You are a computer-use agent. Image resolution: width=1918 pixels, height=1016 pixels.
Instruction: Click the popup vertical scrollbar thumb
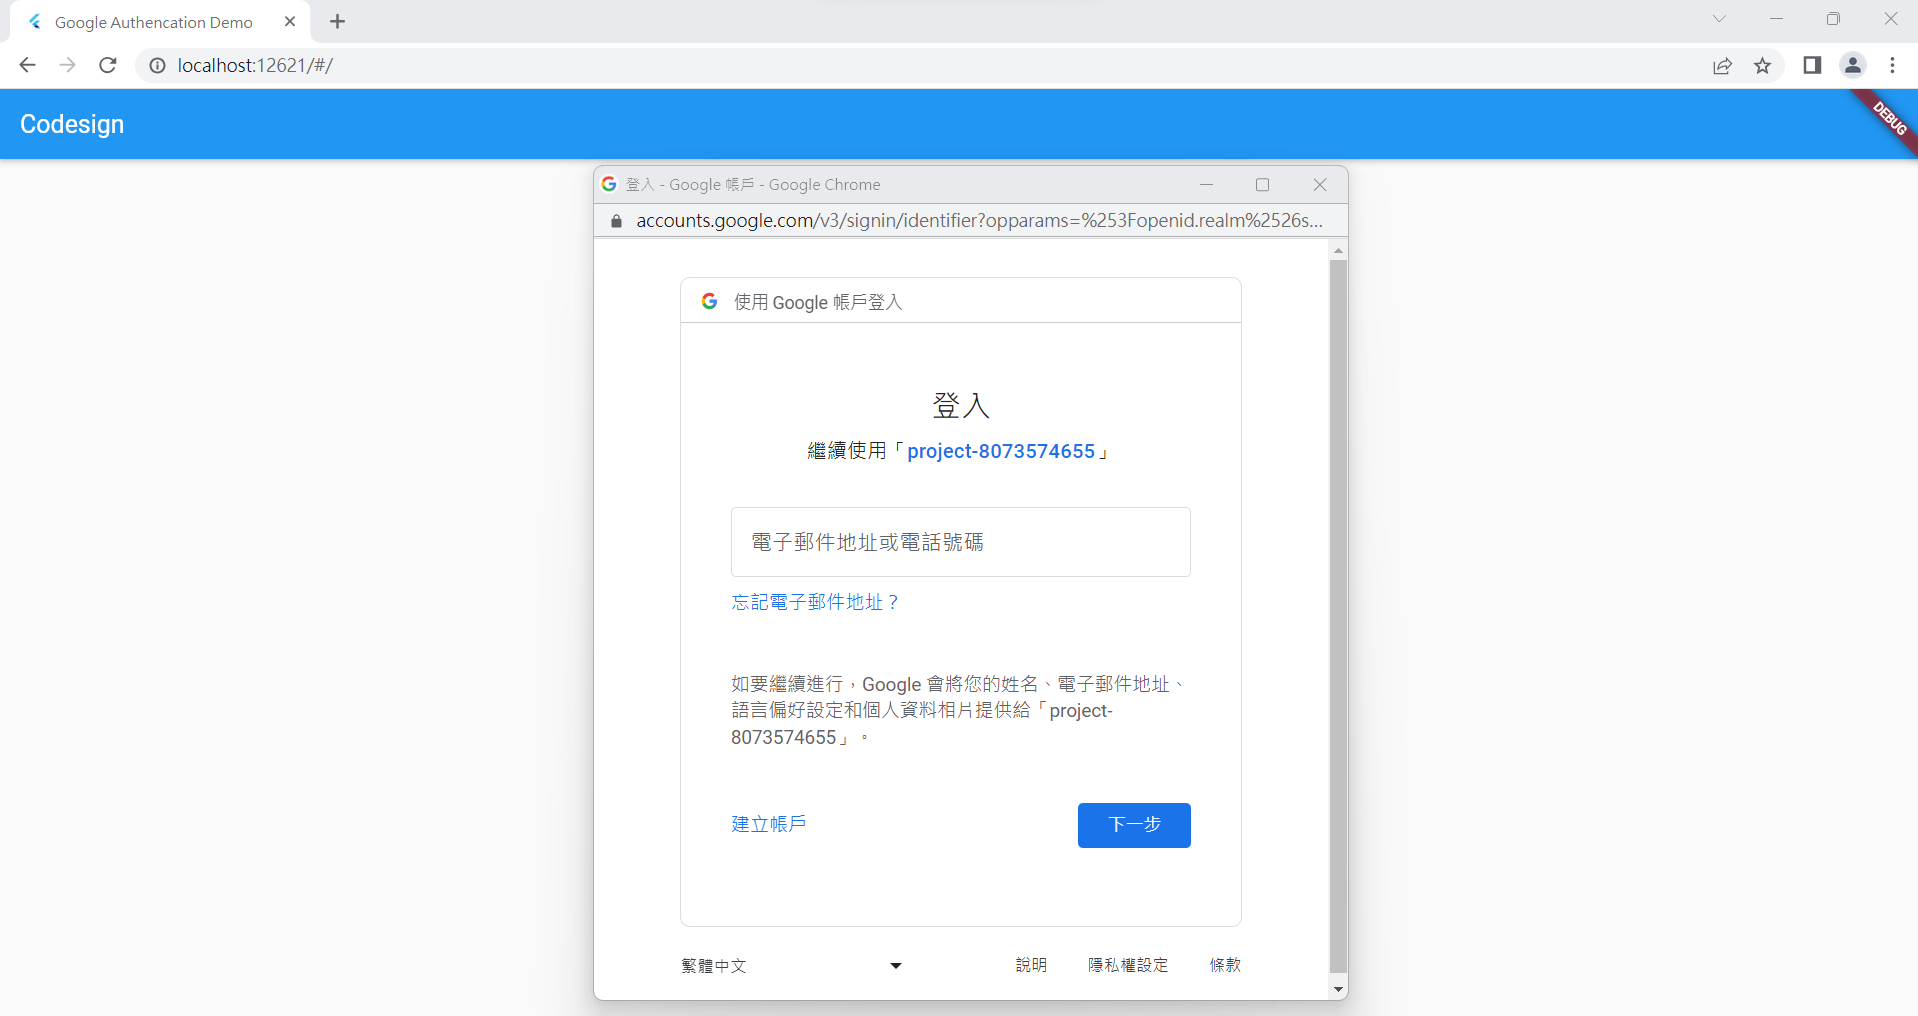point(1338,616)
